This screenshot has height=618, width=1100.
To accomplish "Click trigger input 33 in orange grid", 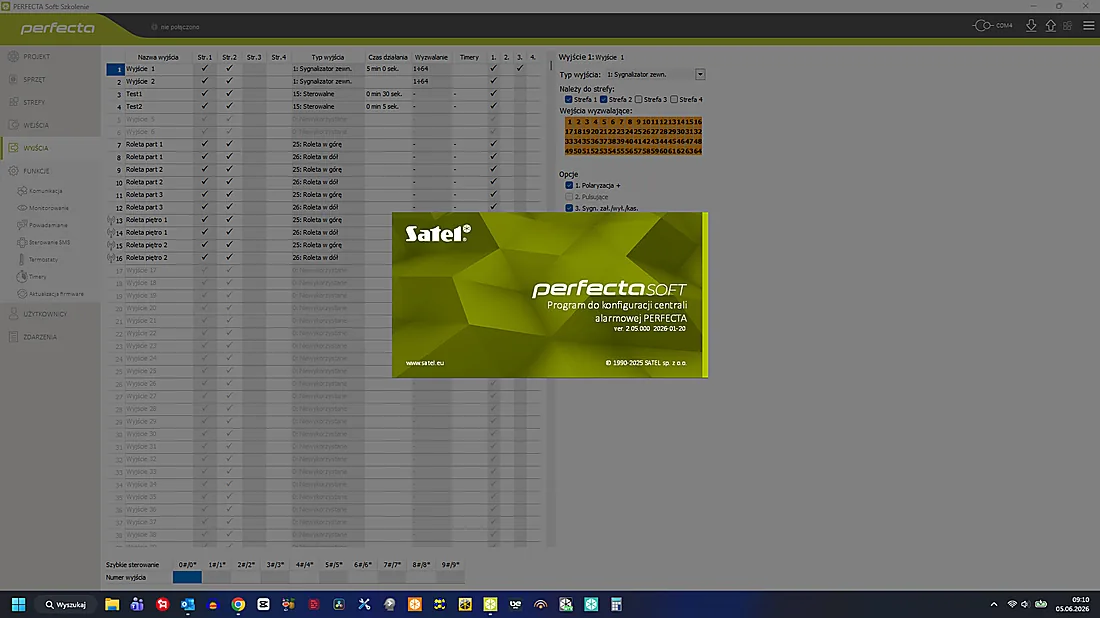I will point(570,142).
